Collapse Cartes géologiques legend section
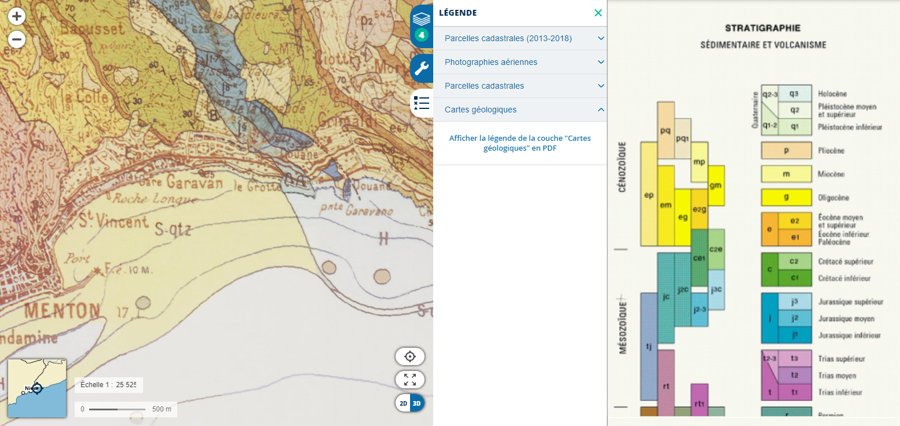 click(x=600, y=109)
